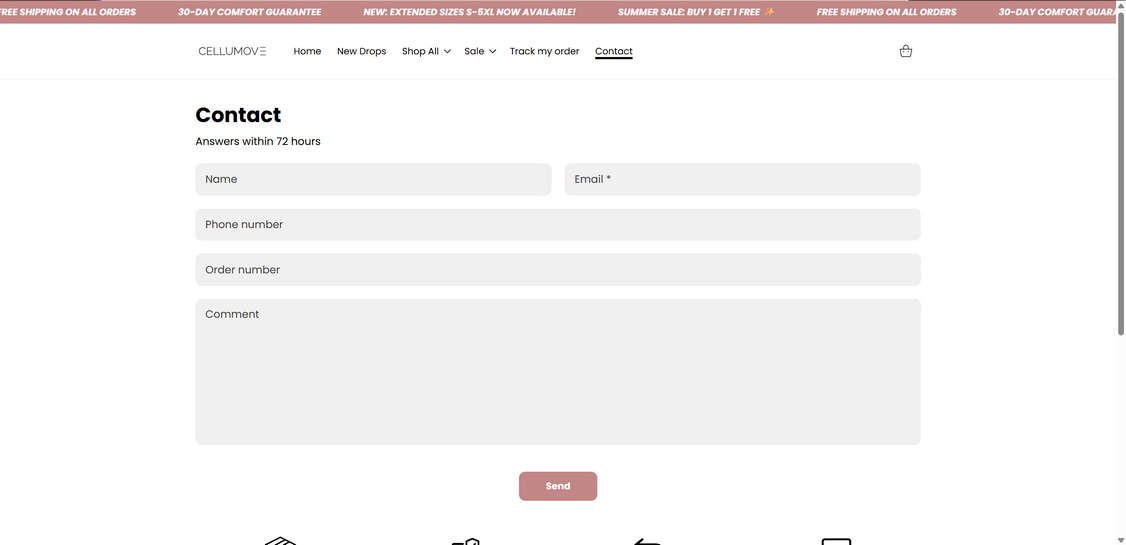The image size is (1126, 545).
Task: Expand the Sale dropdown menu
Action: click(x=480, y=51)
